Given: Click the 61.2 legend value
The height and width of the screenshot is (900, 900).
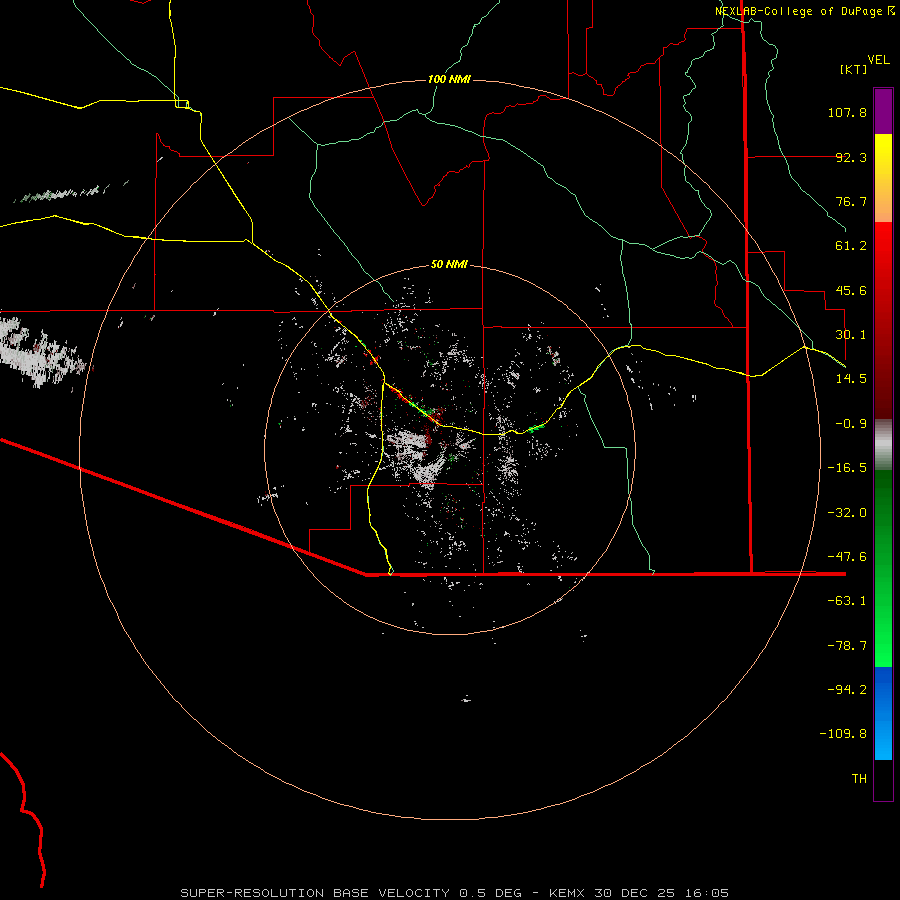Looking at the screenshot, I should [851, 246].
